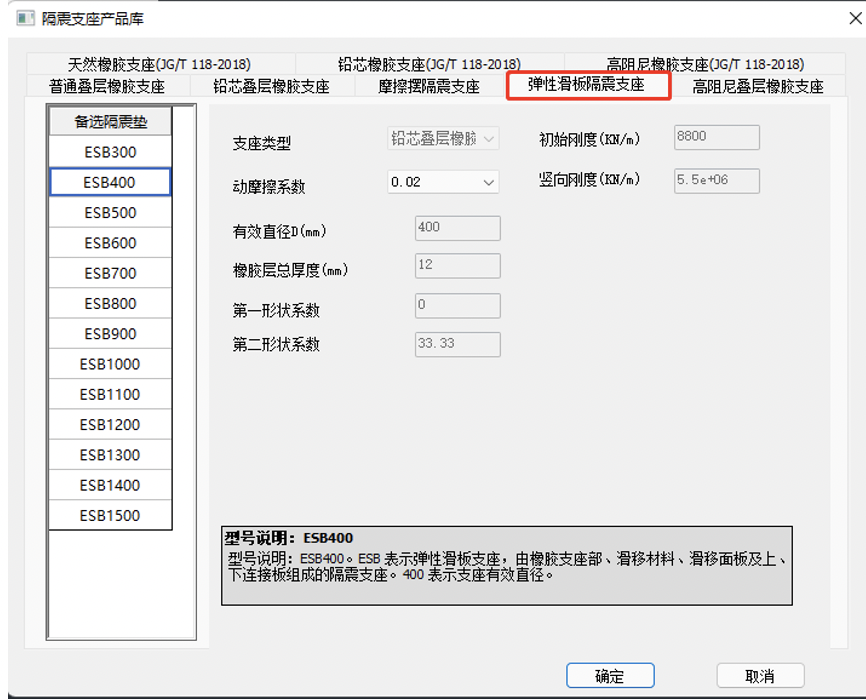Select ESB300 from the bearing list
Viewport: 866px width, 700px height.
point(108,151)
